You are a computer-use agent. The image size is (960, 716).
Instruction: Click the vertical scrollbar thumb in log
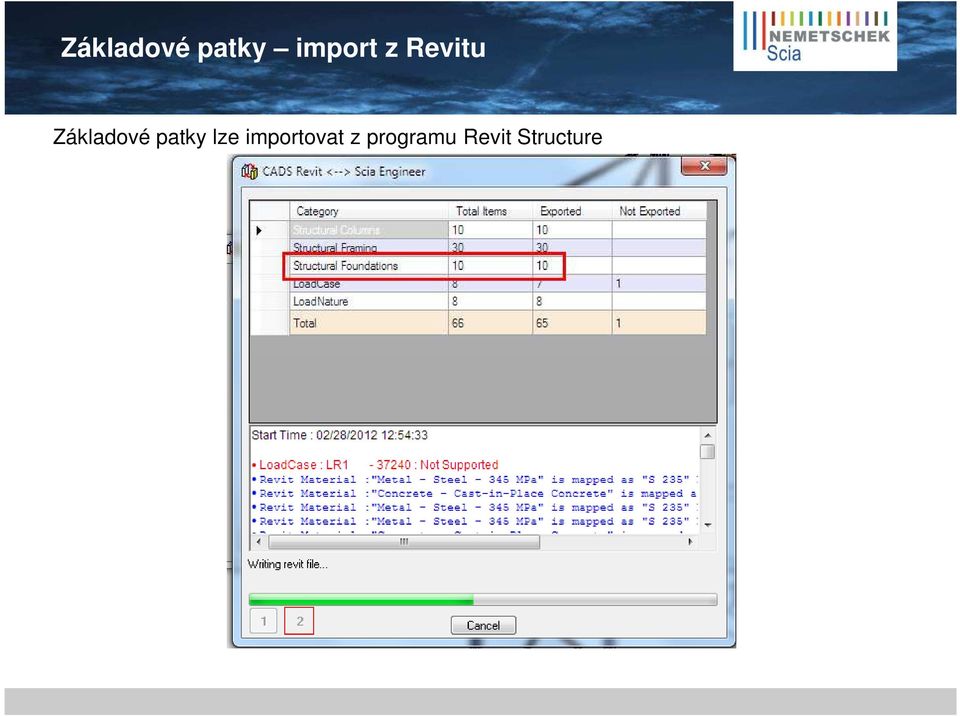[707, 451]
